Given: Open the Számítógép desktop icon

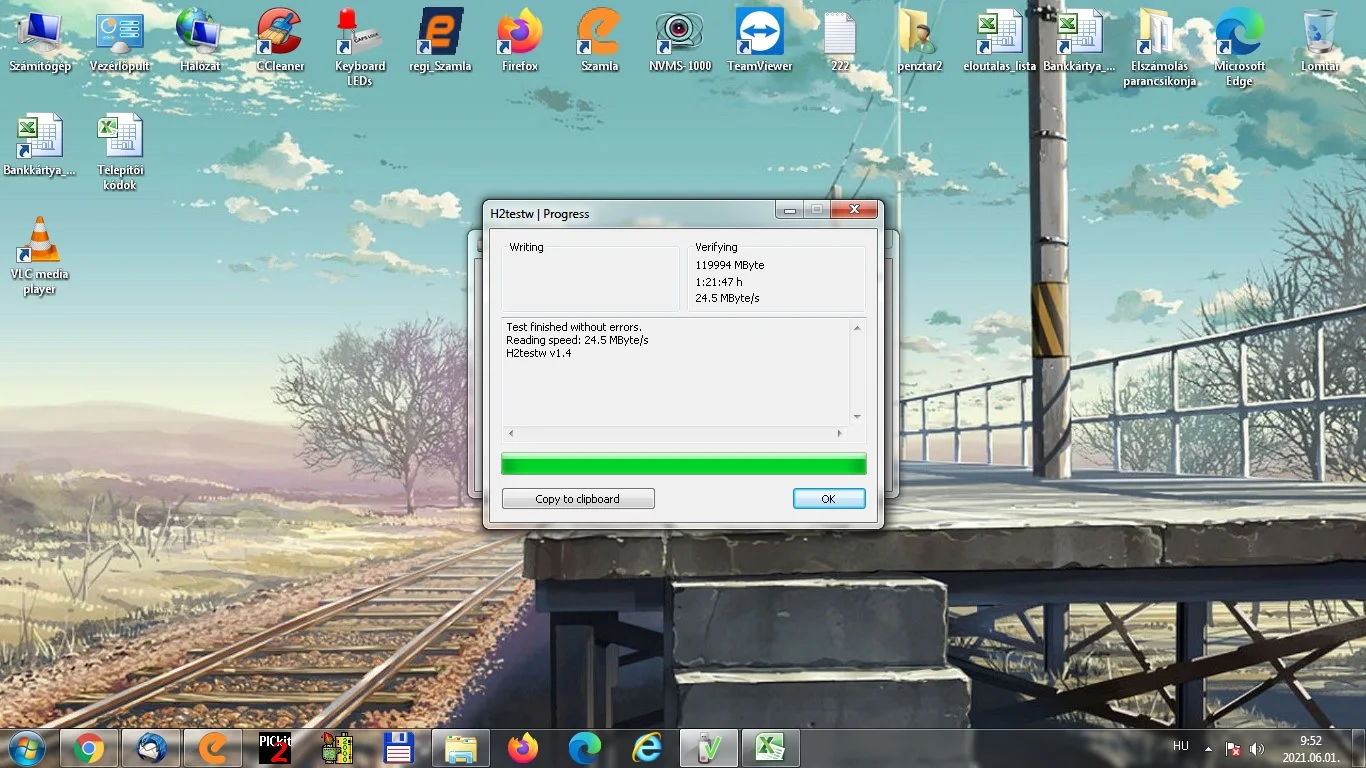Looking at the screenshot, I should 40,41.
